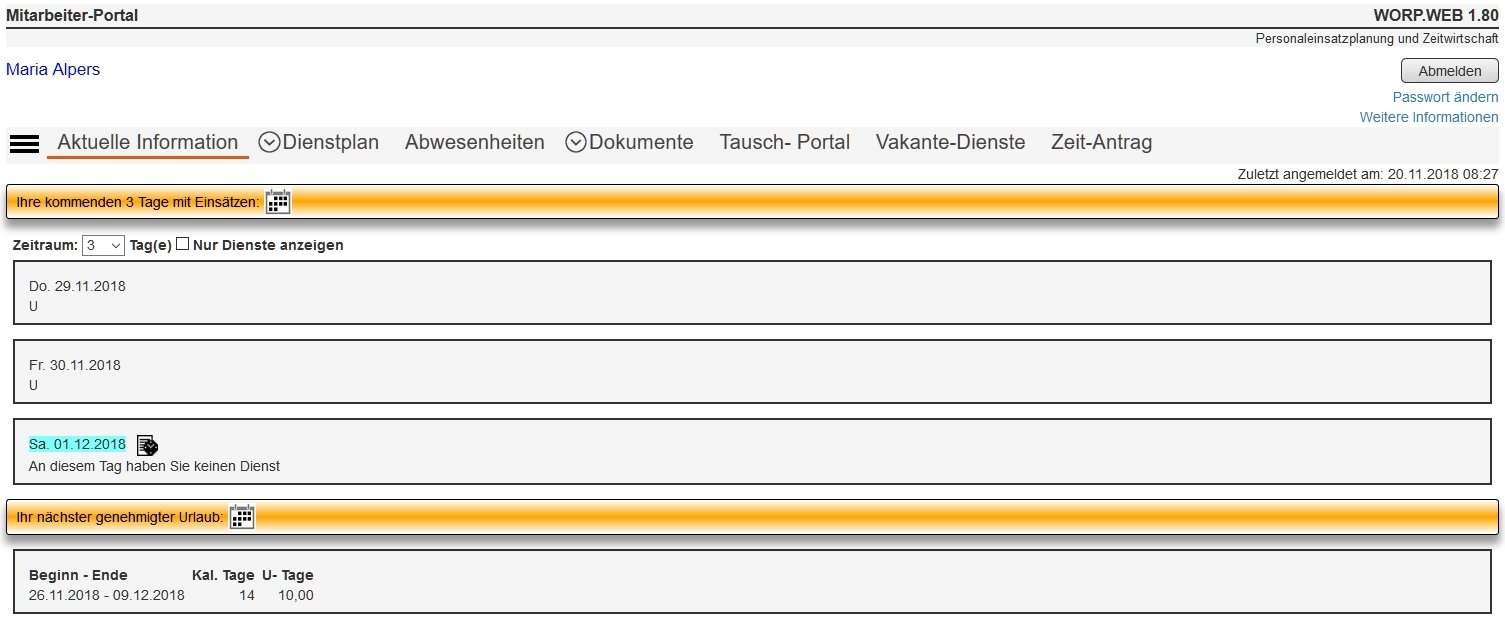The width and height of the screenshot is (1505, 627).
Task: Open the Vakante-Dienste tab
Action: tap(950, 142)
